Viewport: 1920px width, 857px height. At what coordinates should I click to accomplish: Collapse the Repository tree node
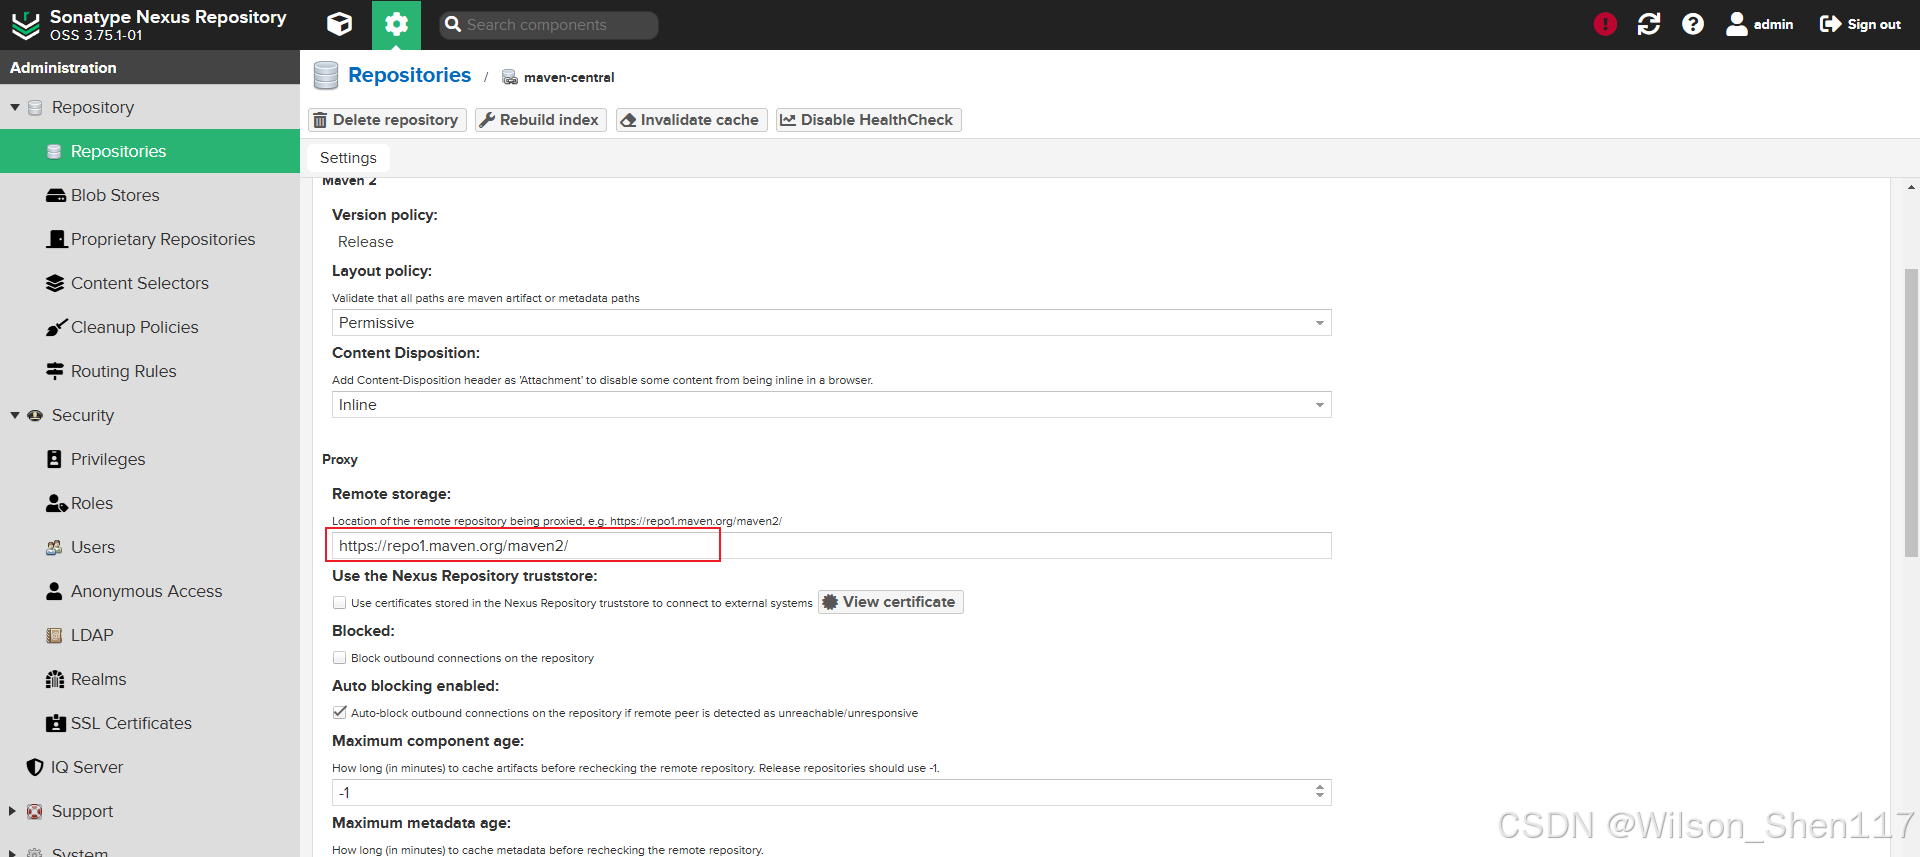pos(15,107)
